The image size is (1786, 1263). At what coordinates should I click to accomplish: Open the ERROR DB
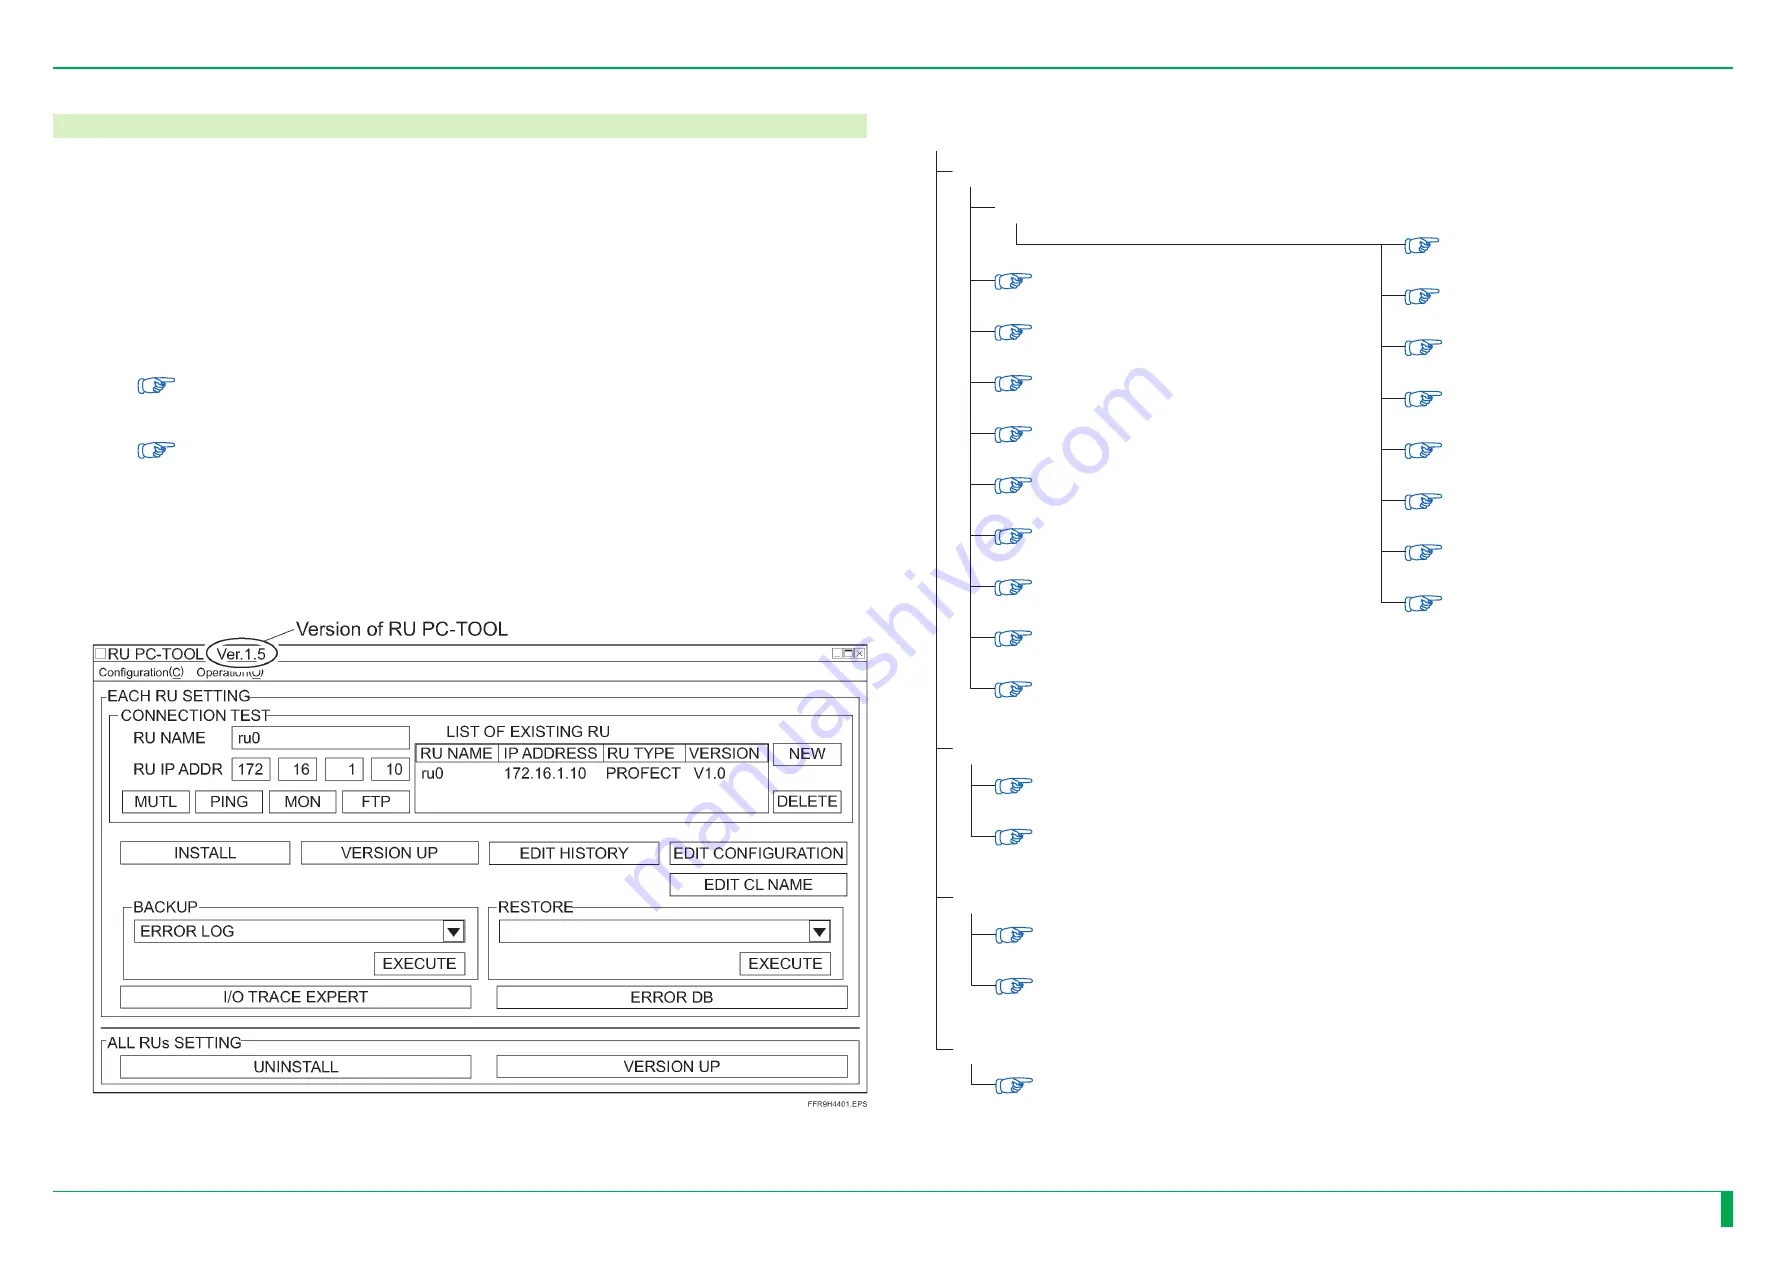pyautogui.click(x=672, y=997)
